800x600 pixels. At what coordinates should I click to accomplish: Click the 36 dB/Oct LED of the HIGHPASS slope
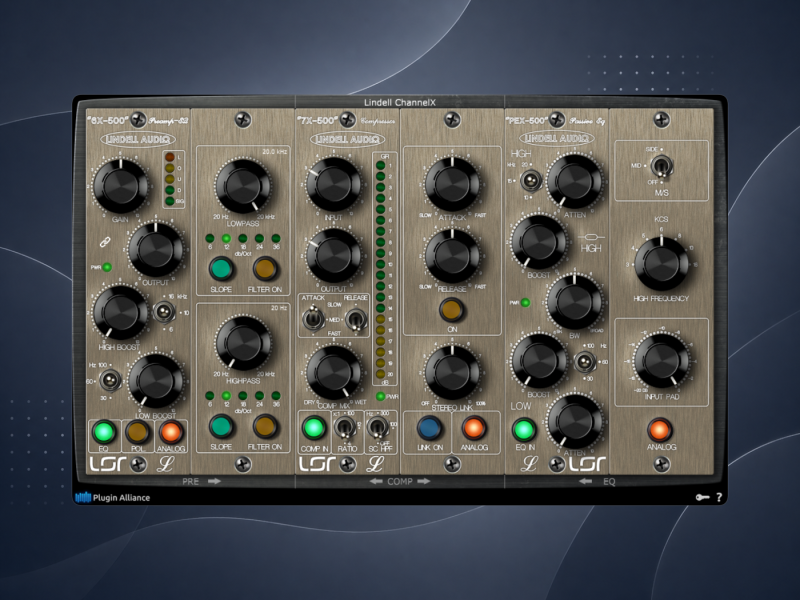tap(276, 395)
